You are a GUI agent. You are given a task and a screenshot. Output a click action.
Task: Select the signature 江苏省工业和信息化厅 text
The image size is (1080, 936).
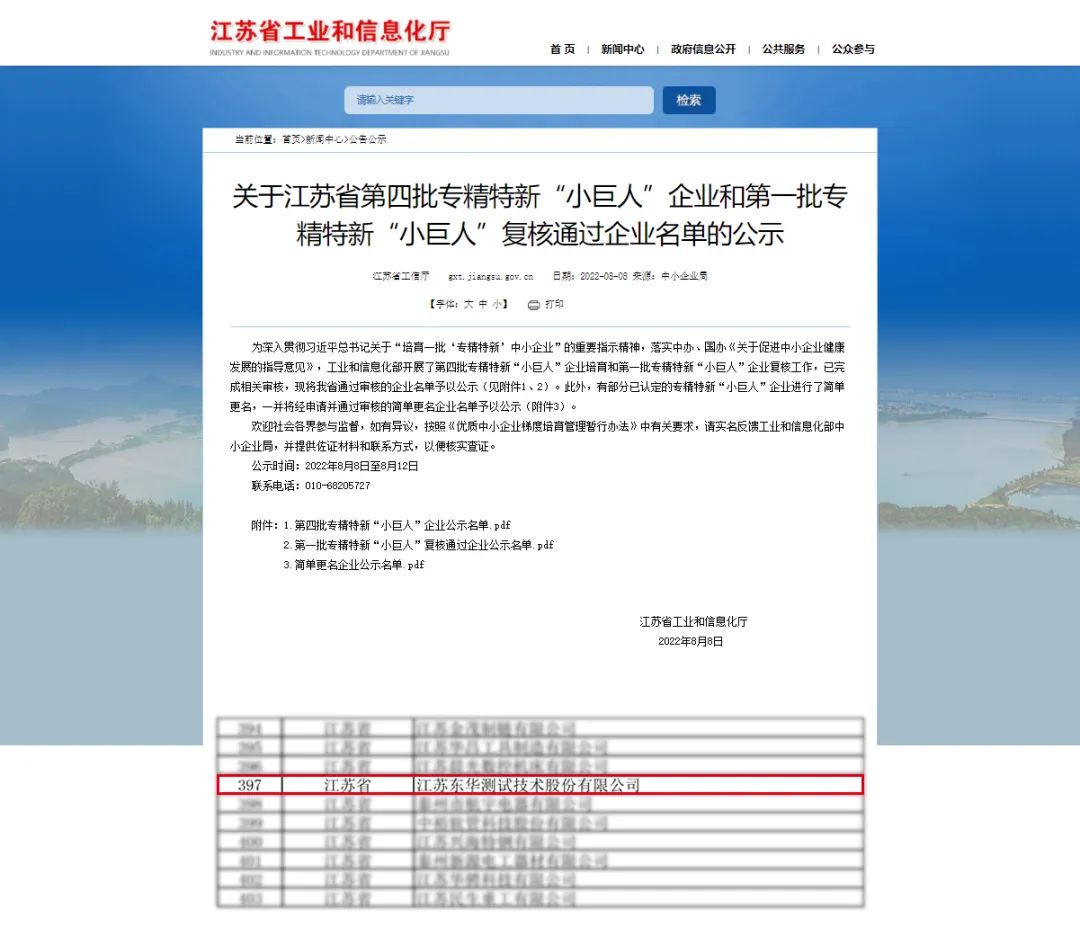[694, 621]
